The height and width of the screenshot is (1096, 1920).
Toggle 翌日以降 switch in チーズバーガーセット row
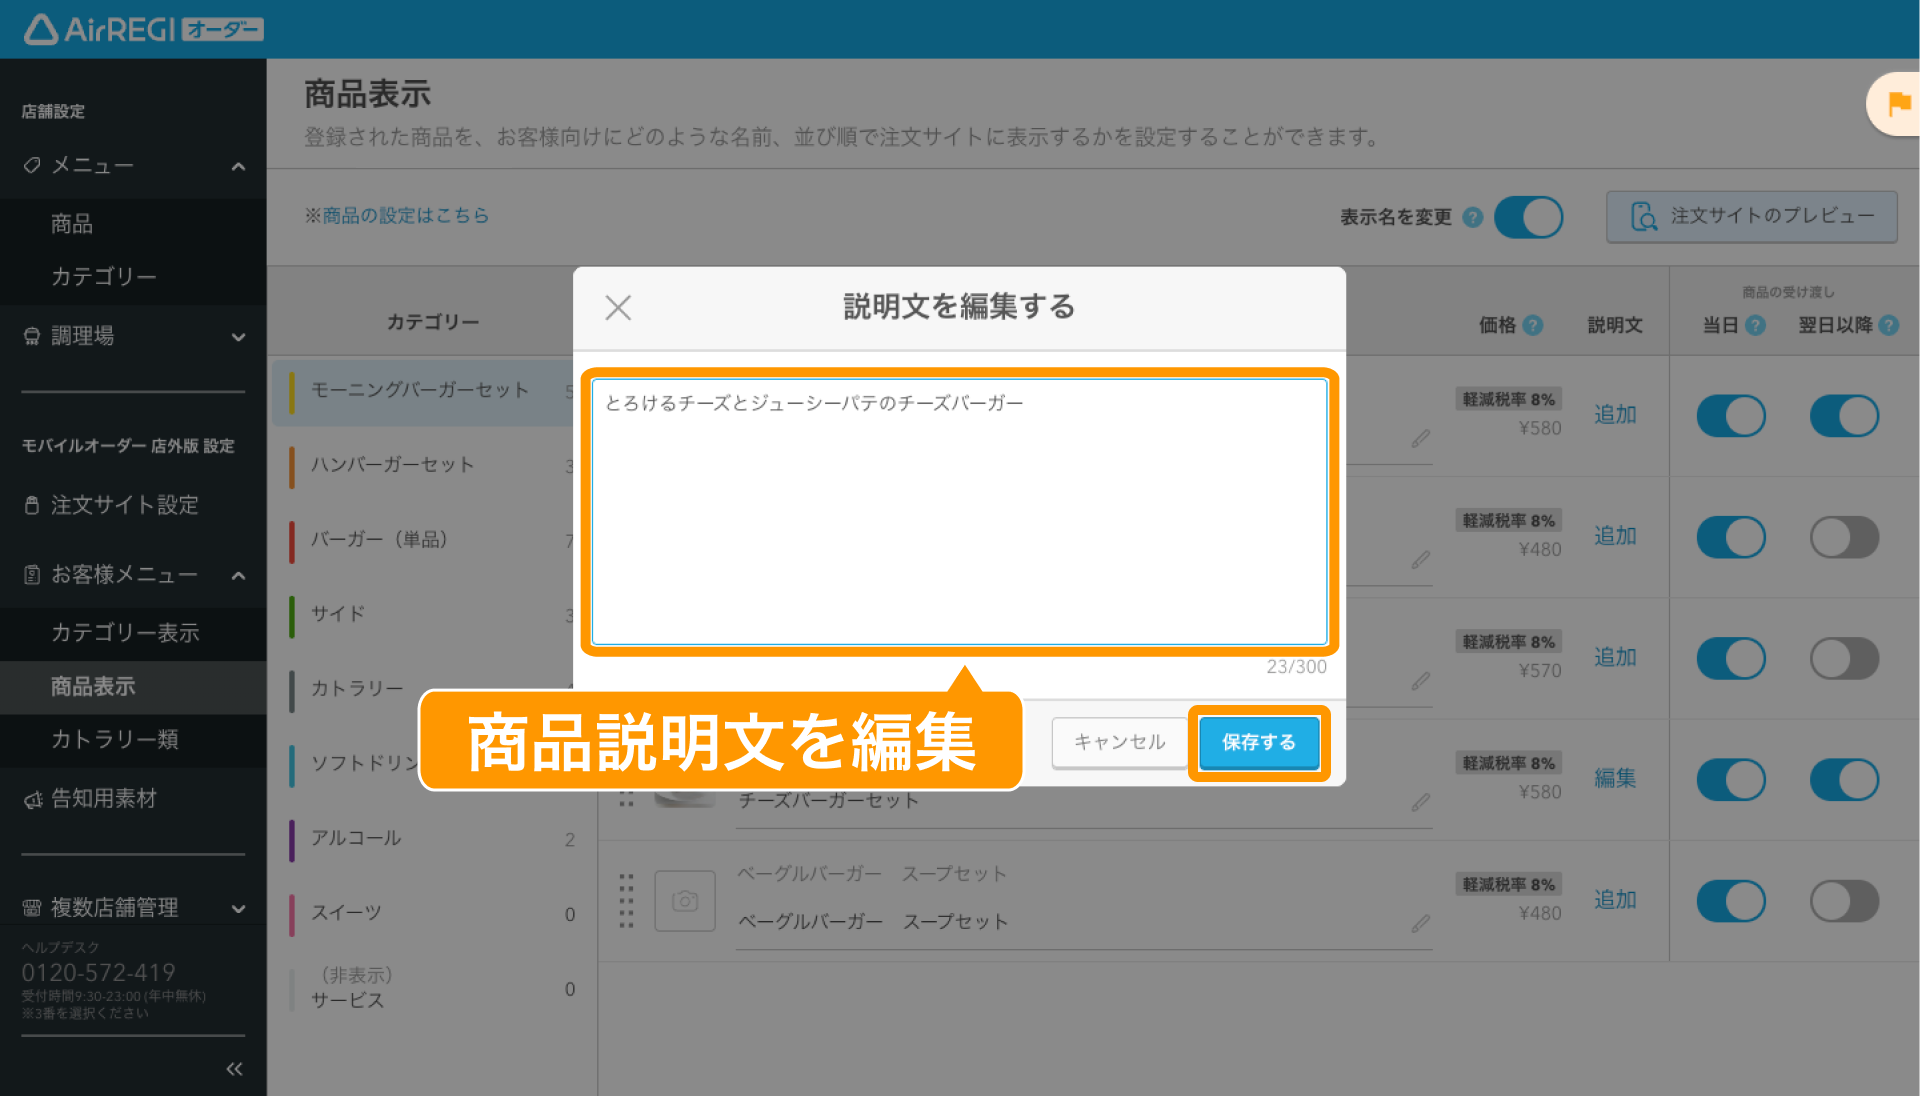point(1844,780)
